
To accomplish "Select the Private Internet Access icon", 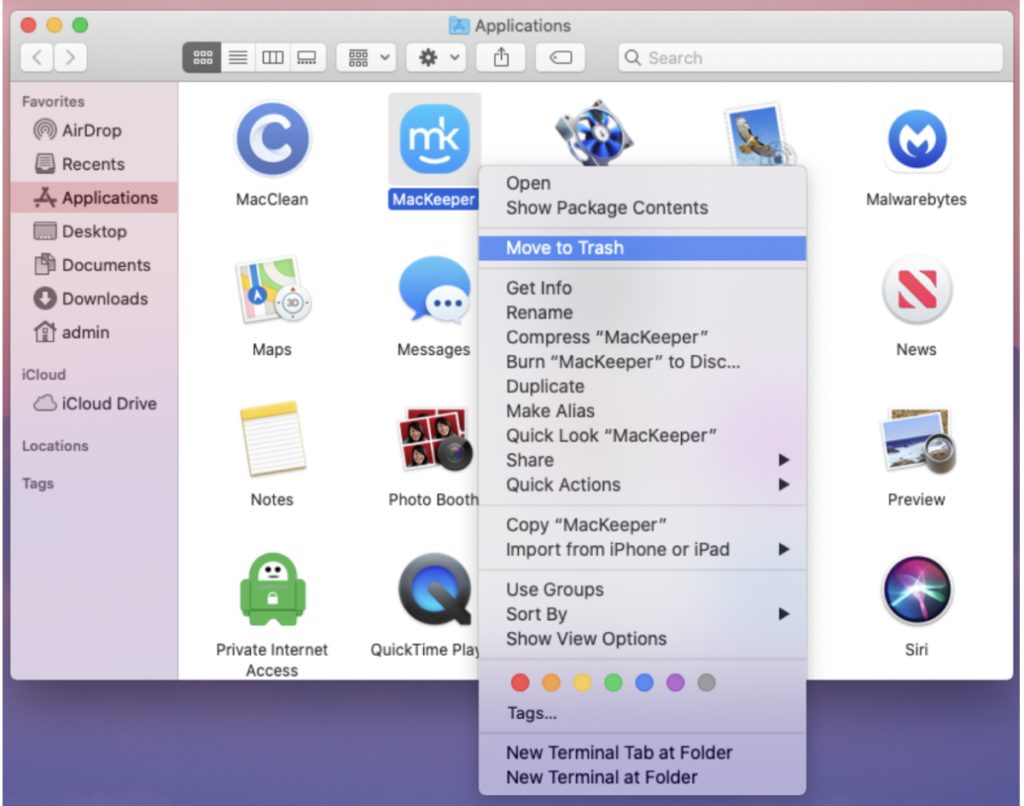I will click(272, 590).
